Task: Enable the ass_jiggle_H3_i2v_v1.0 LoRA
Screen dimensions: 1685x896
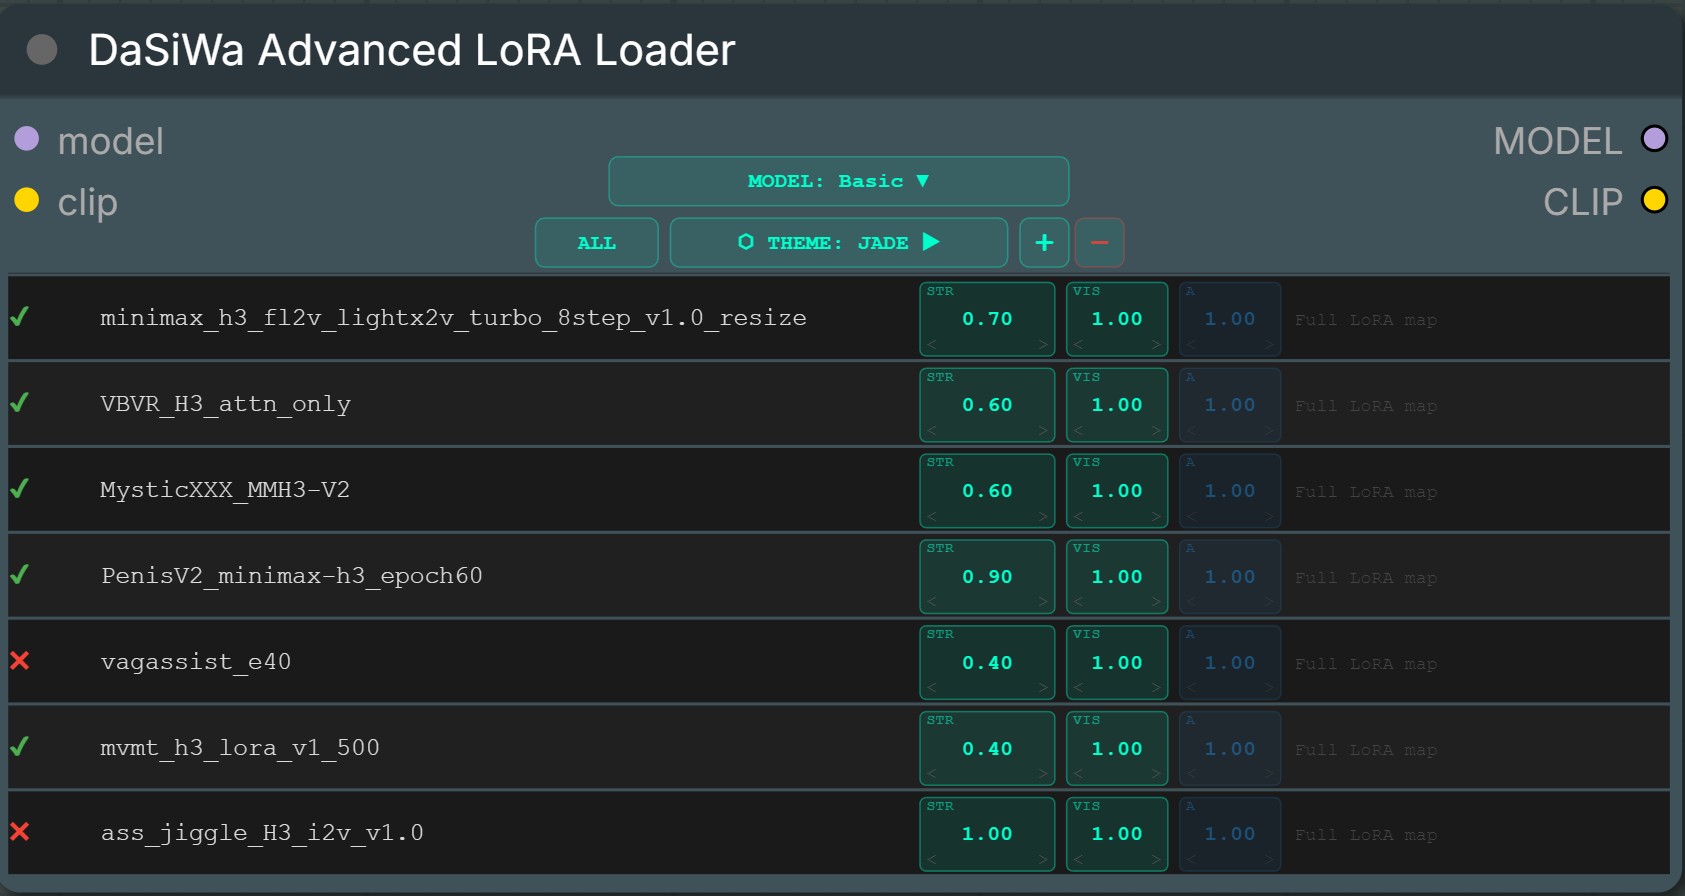Action: (x=19, y=832)
